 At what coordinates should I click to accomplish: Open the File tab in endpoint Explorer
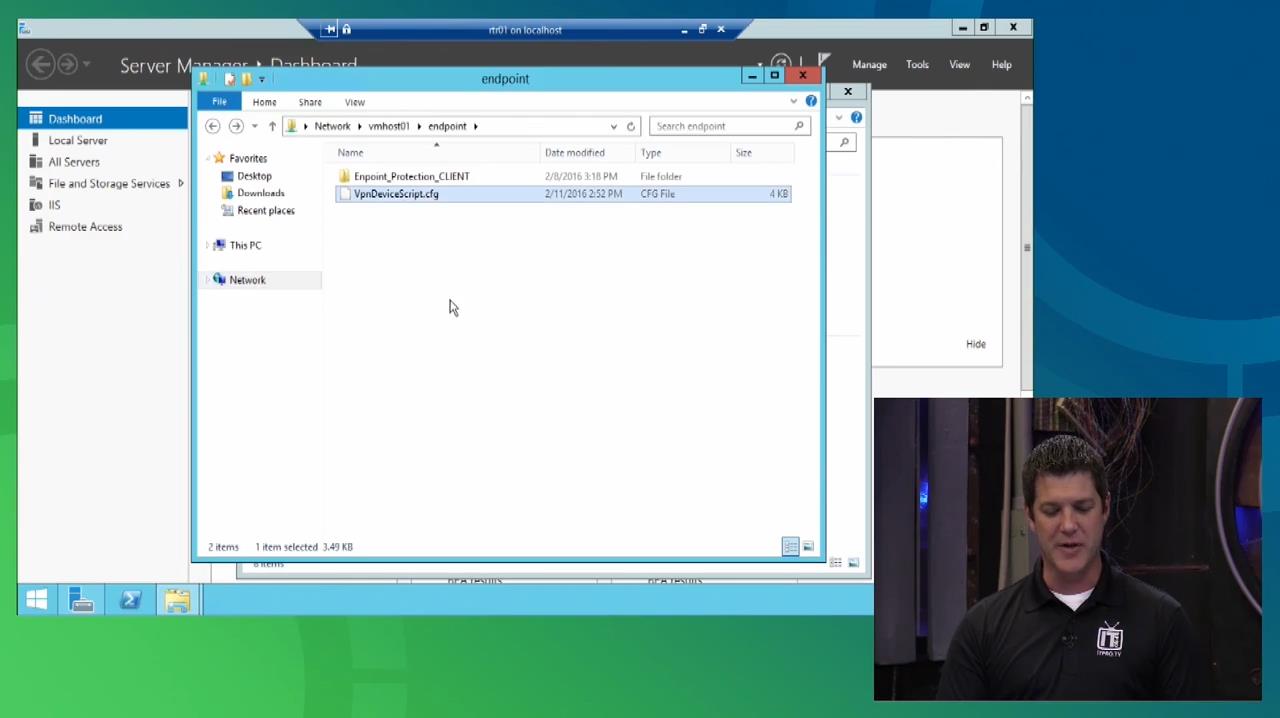219,102
